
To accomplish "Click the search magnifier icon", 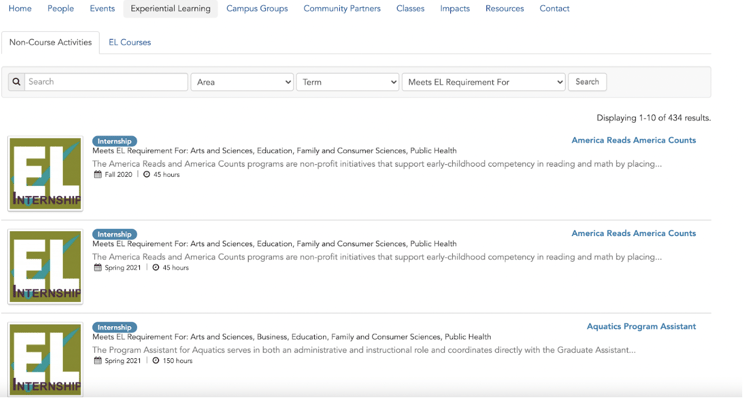I will click(16, 82).
